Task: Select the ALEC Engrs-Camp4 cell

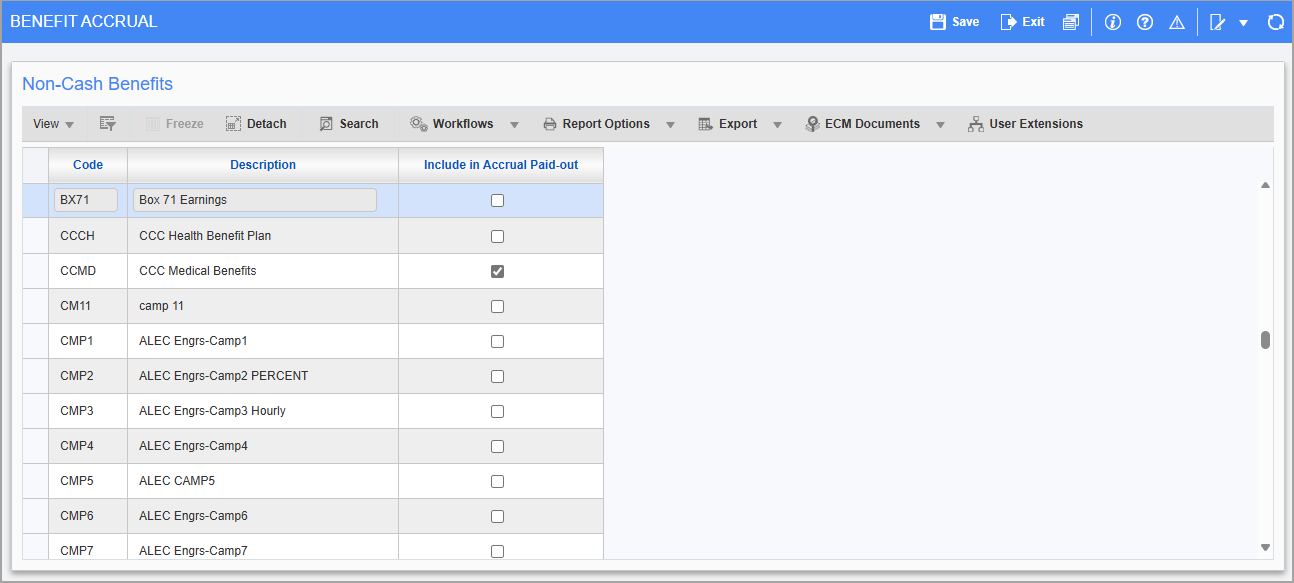Action: pyautogui.click(x=263, y=446)
